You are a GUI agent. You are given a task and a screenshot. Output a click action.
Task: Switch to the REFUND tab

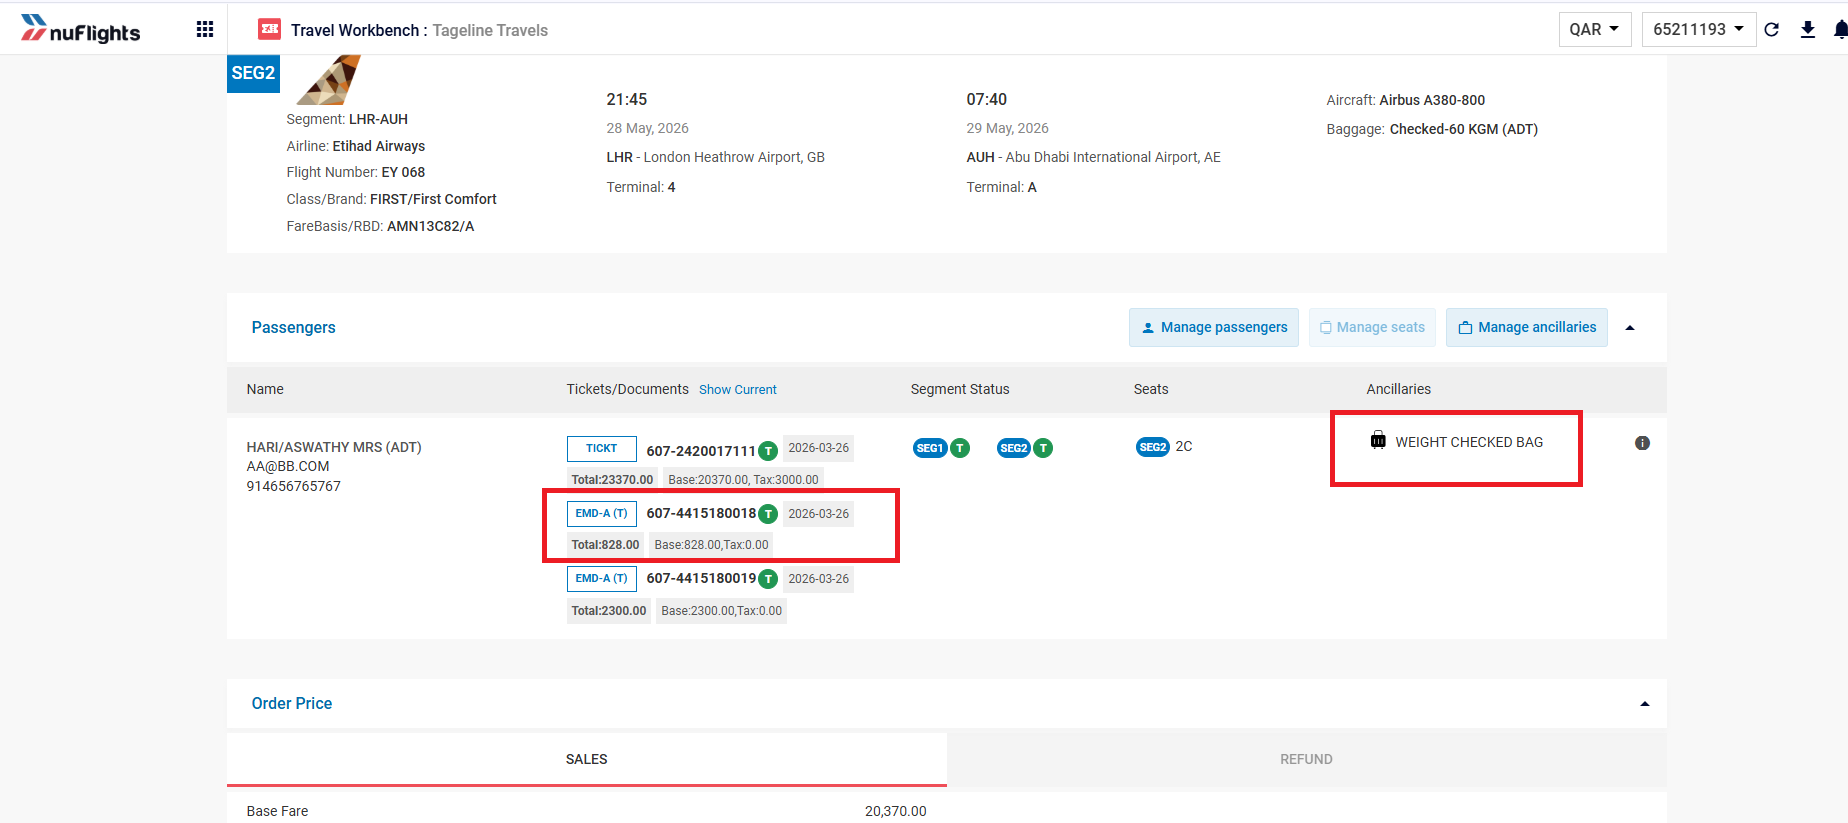tap(1306, 759)
